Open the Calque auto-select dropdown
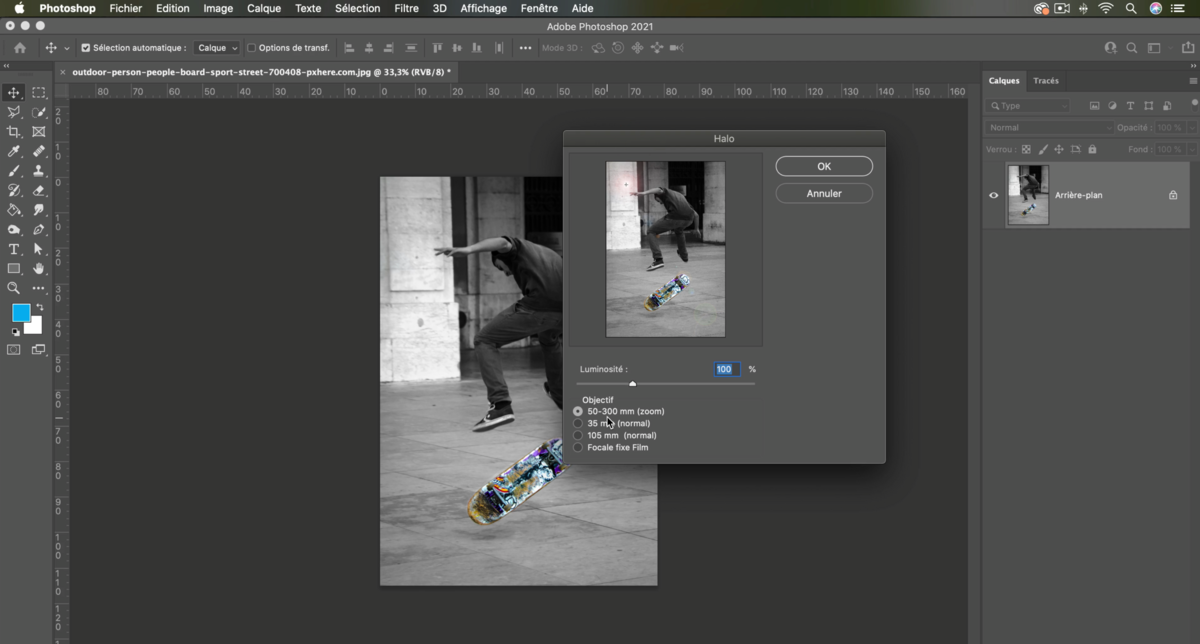 pyautogui.click(x=217, y=48)
